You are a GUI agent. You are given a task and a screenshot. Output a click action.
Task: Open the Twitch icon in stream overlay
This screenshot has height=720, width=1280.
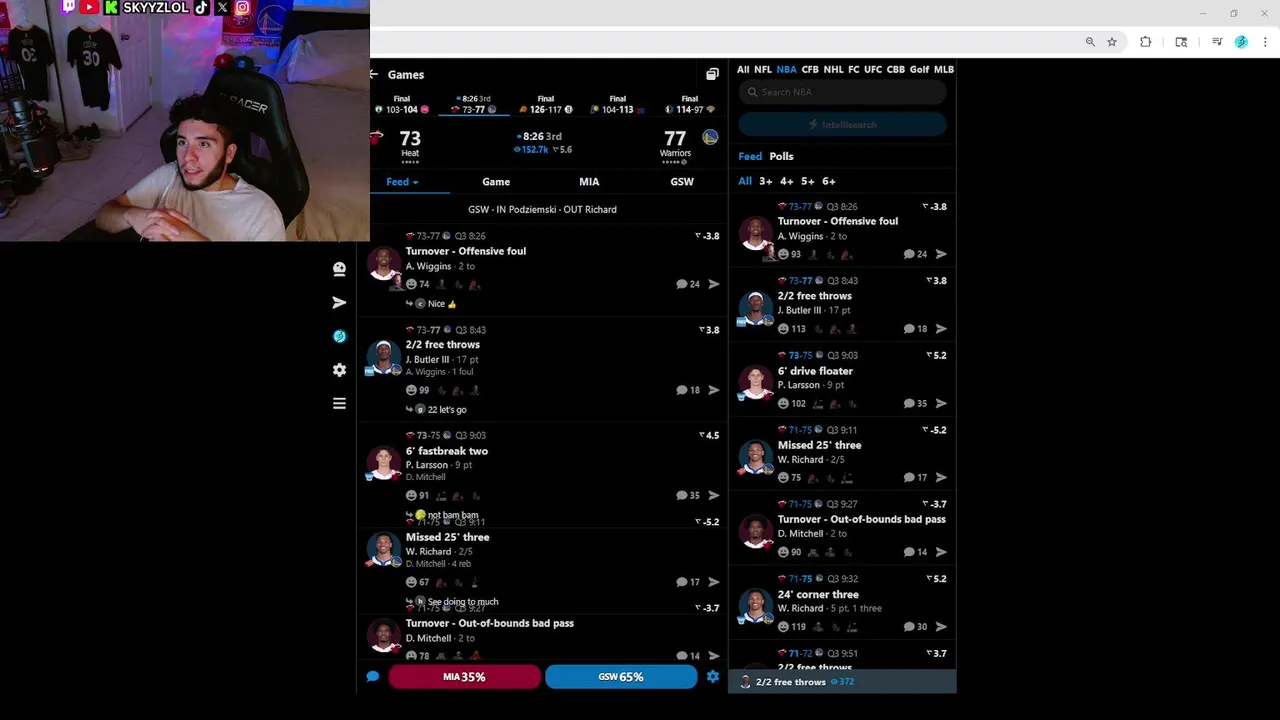pos(69,7)
